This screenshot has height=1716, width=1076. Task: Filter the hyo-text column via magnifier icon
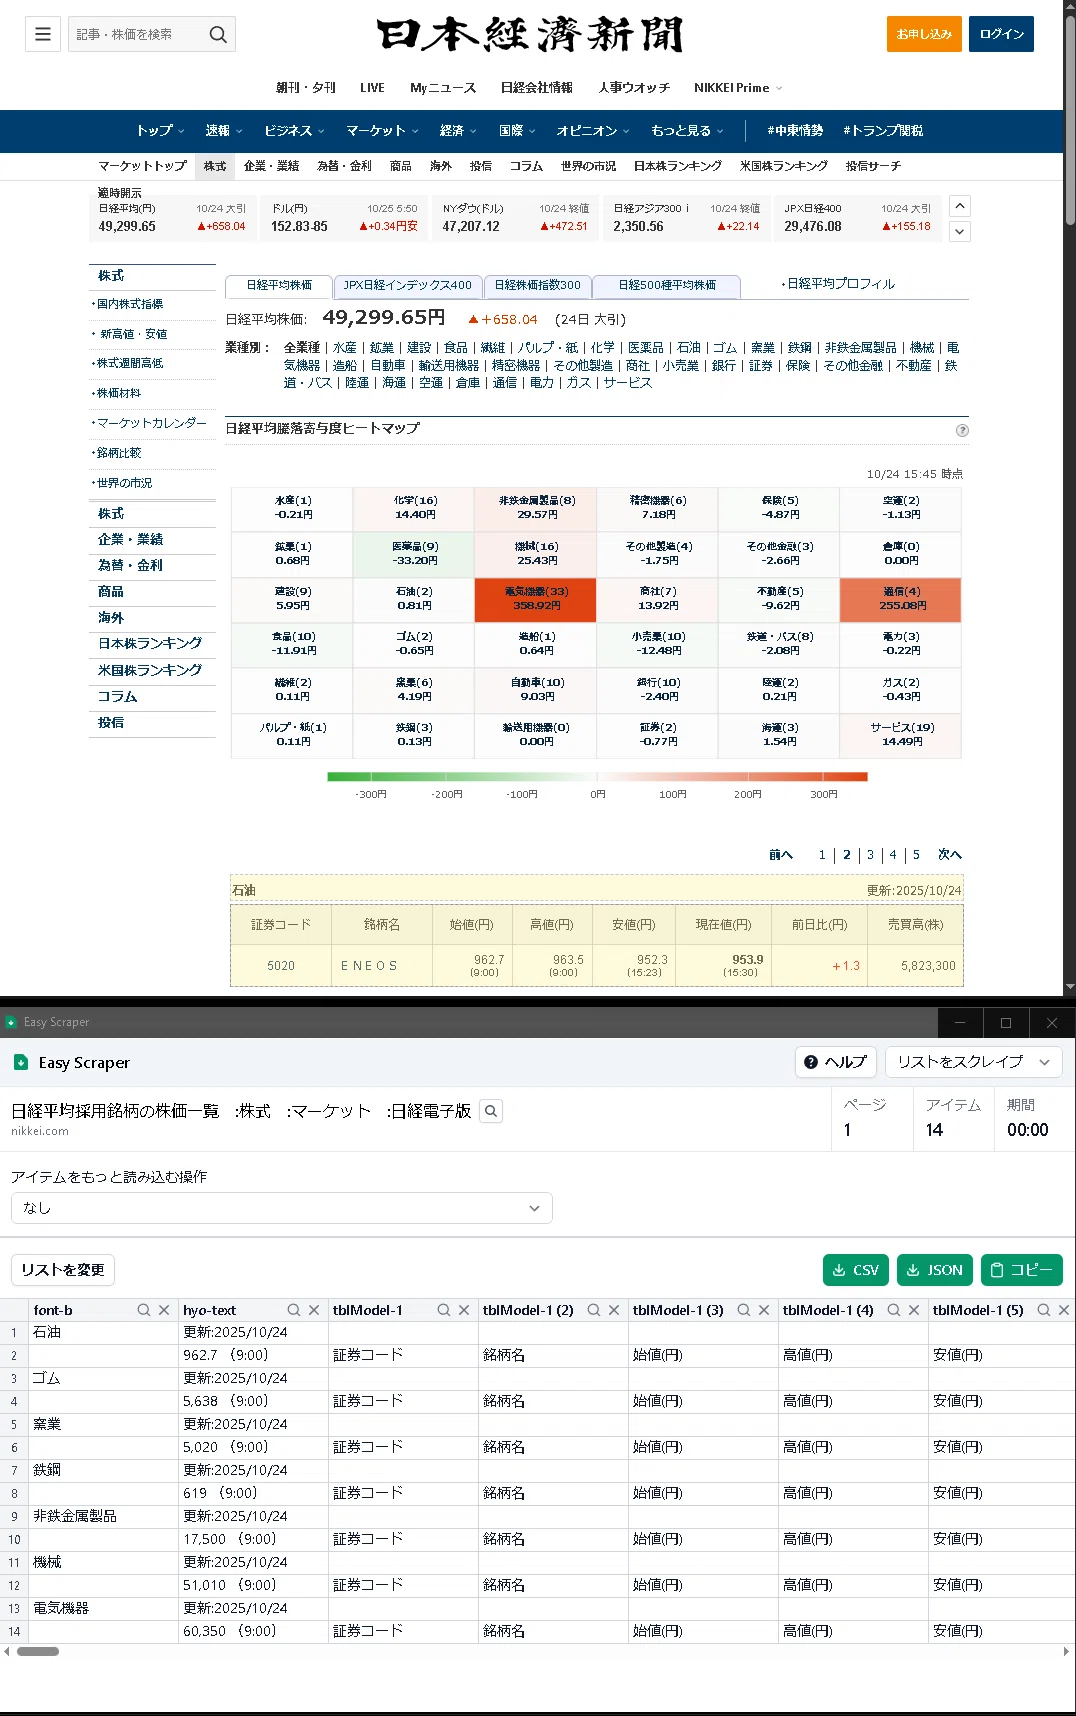point(294,1310)
